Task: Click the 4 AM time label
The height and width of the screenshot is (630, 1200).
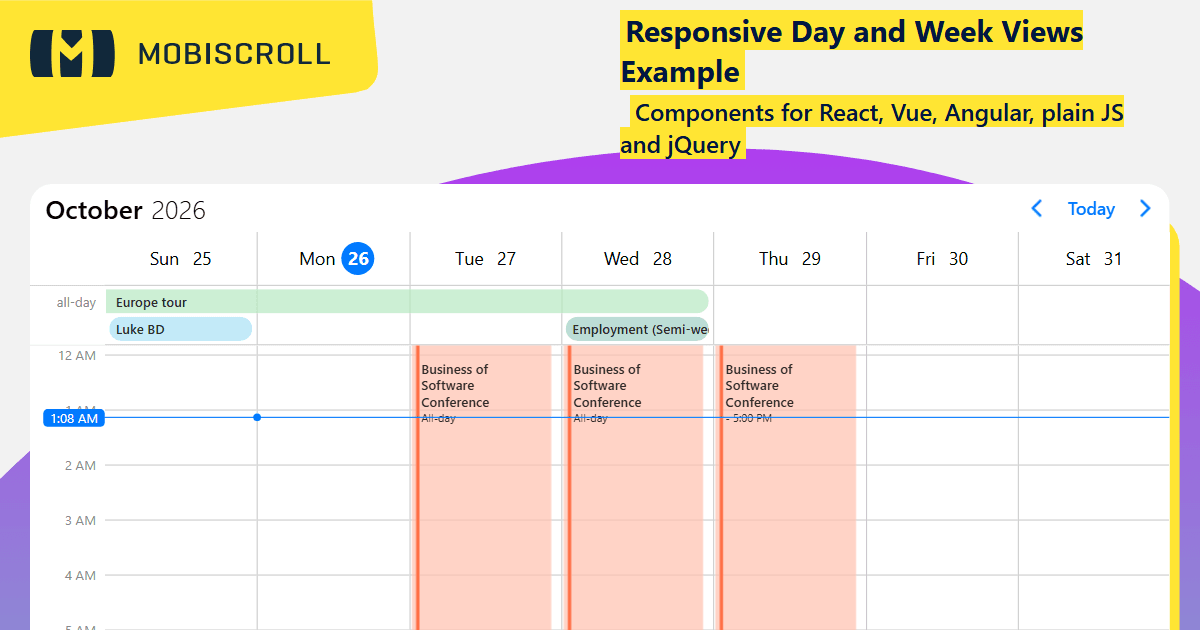Action: (79, 575)
